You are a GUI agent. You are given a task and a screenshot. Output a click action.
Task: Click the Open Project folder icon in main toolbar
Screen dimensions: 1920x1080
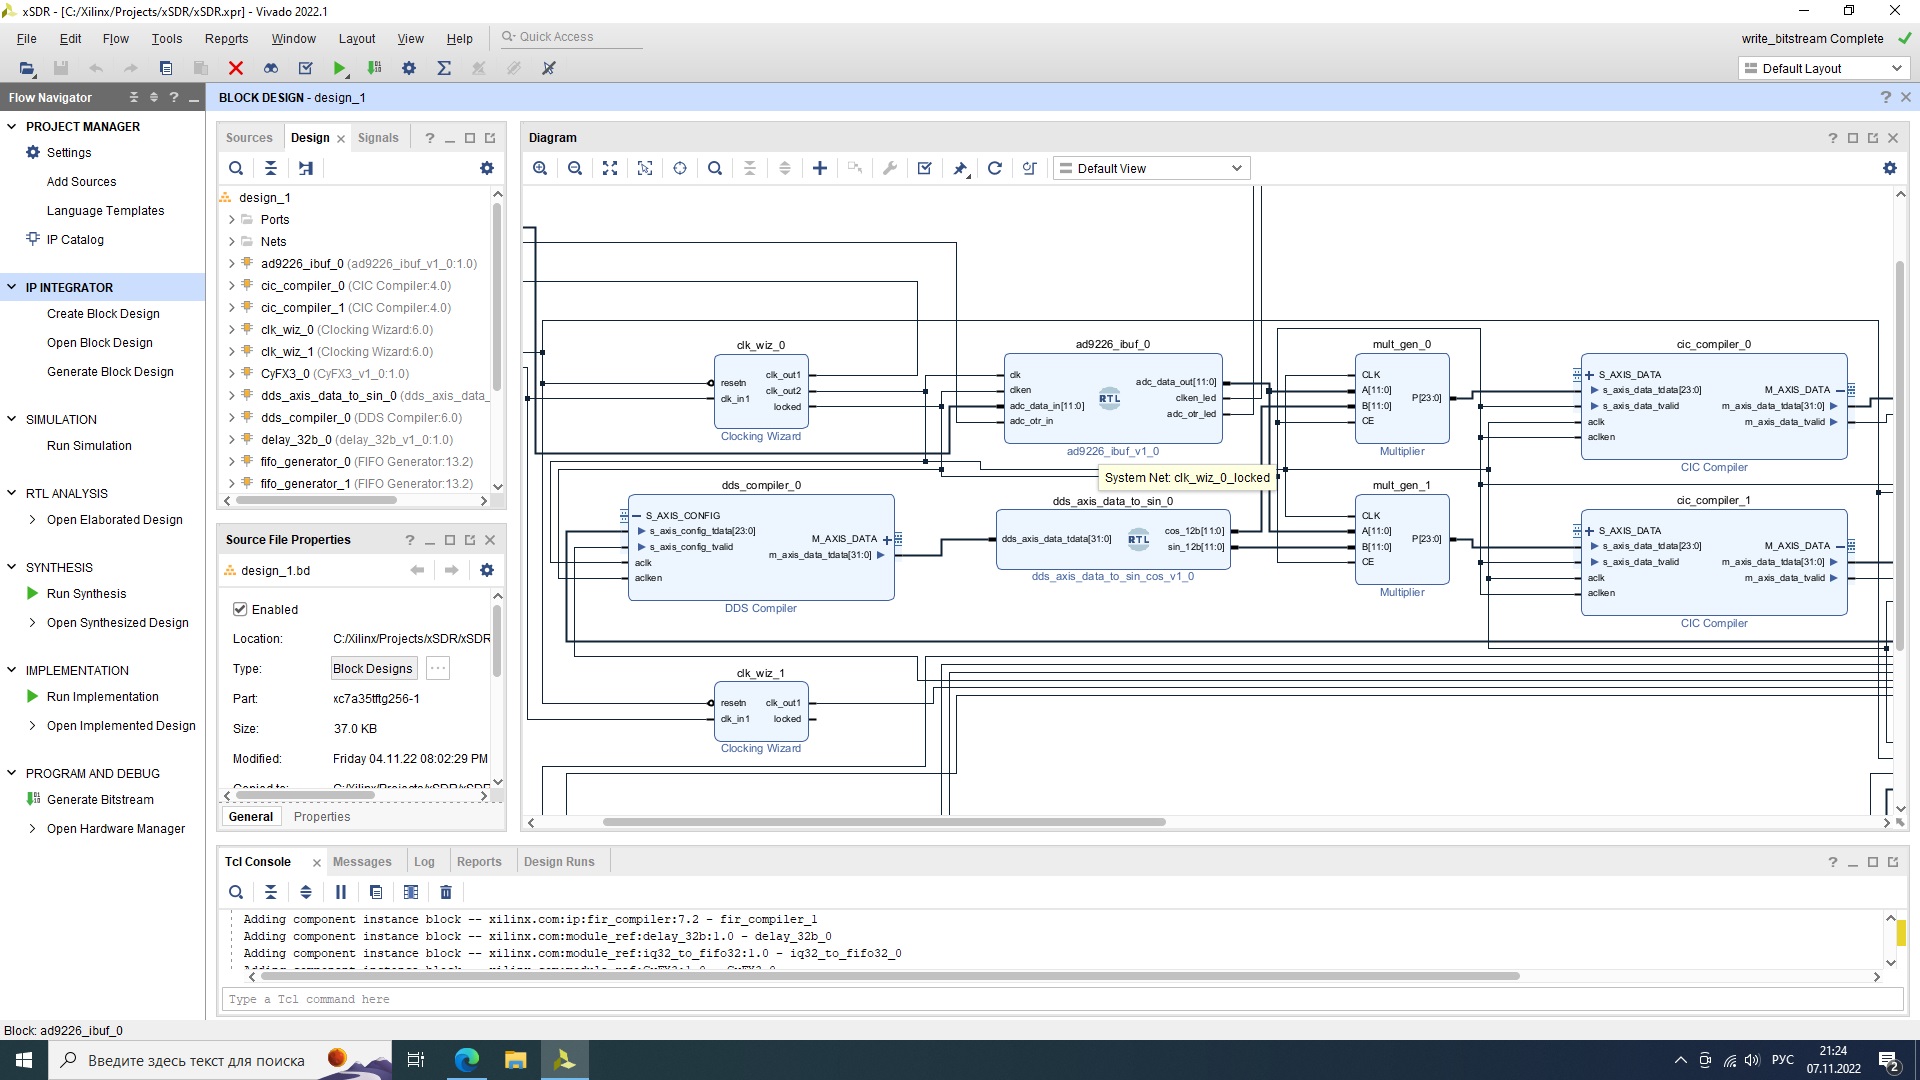point(27,68)
